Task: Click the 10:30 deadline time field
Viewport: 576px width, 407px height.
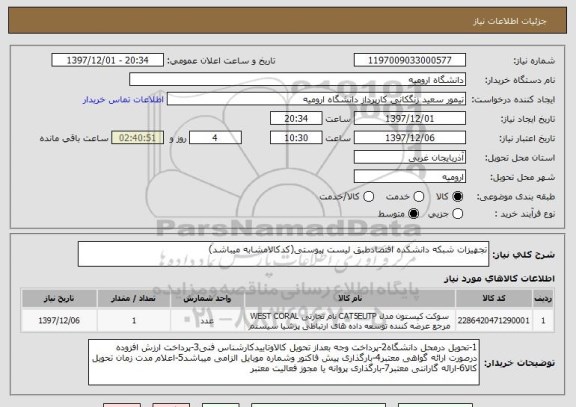Action: pos(296,138)
